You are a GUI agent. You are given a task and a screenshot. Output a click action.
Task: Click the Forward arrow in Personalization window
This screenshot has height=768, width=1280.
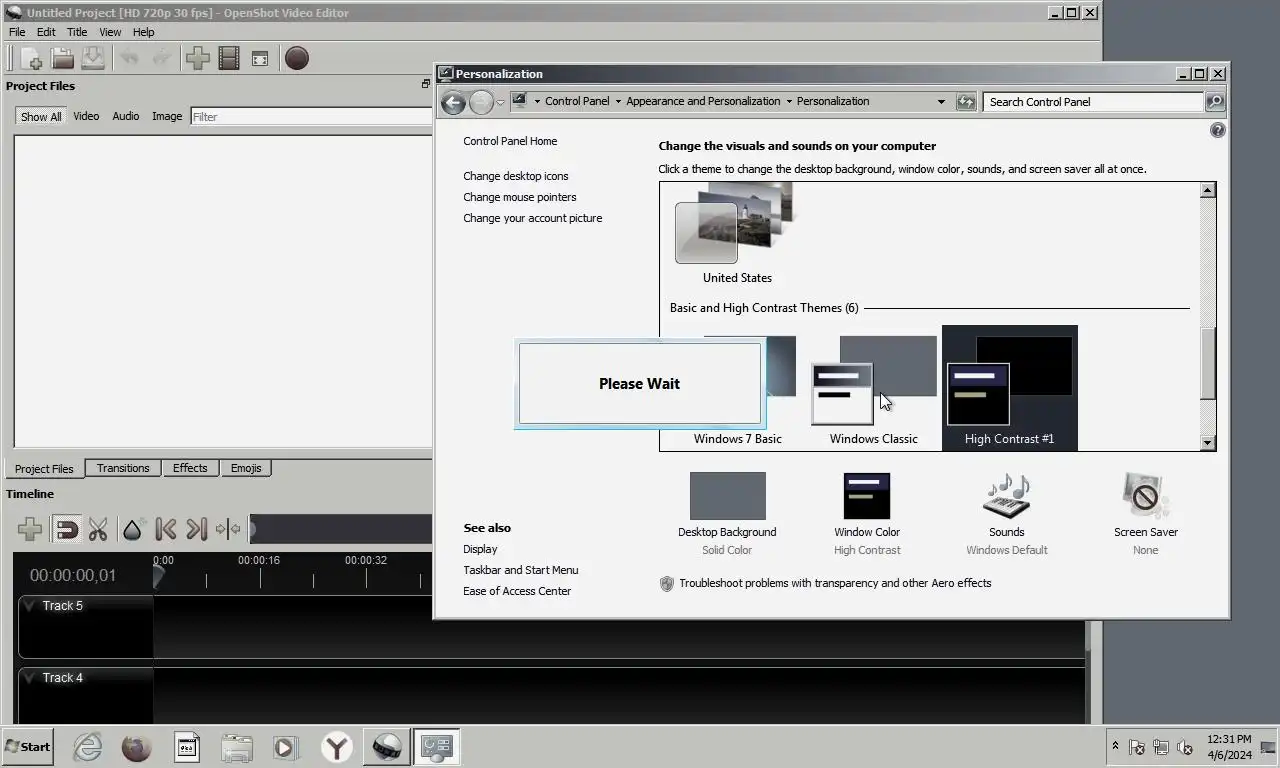(x=482, y=102)
